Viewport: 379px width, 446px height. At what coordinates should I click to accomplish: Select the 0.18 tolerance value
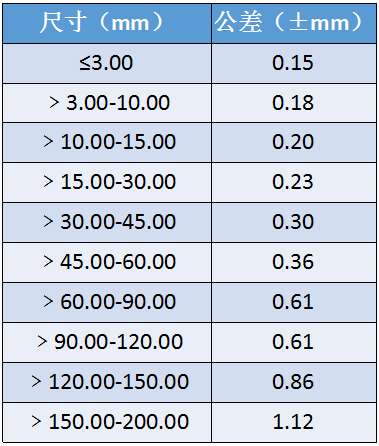point(294,103)
